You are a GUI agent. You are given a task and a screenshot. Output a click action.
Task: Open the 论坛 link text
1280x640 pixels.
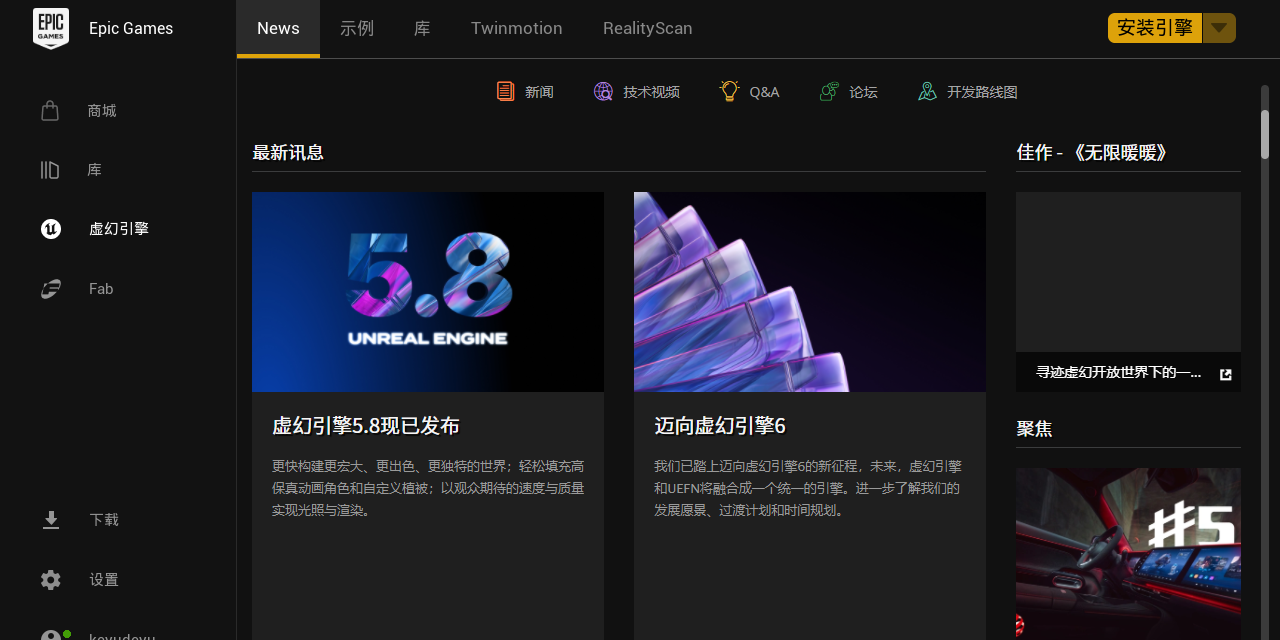coord(863,92)
